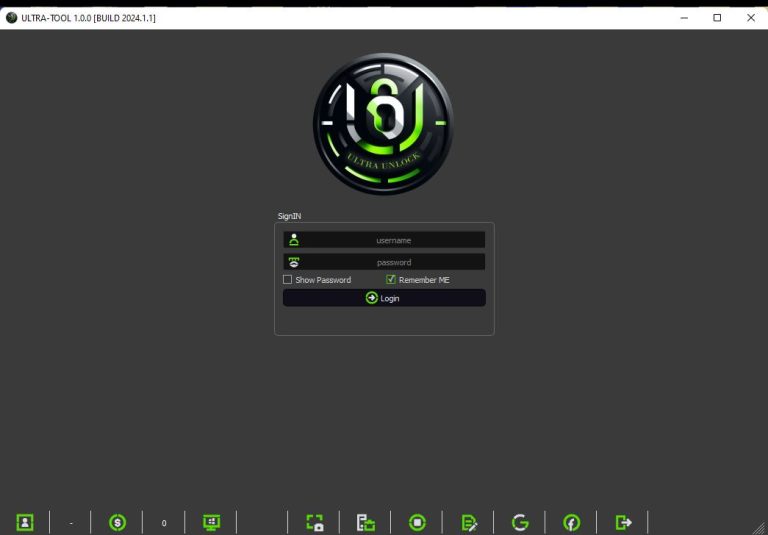Click the credits value 0 in status bar
The image size is (768, 535).
coord(164,523)
